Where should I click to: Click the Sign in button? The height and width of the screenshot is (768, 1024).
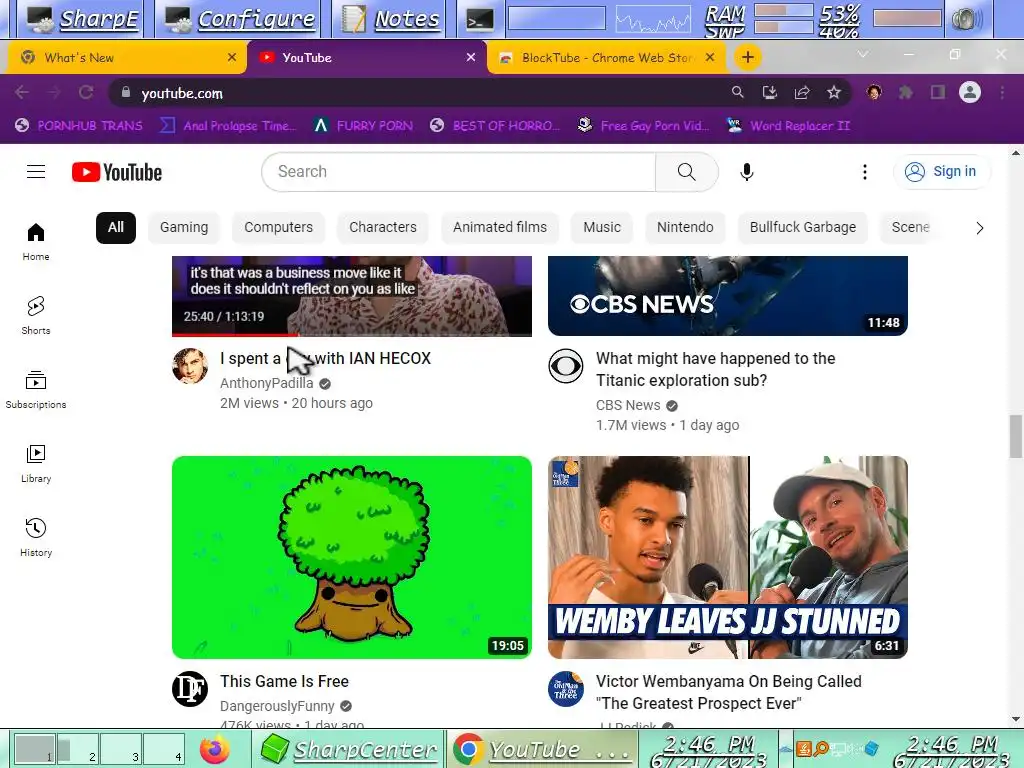coord(942,172)
